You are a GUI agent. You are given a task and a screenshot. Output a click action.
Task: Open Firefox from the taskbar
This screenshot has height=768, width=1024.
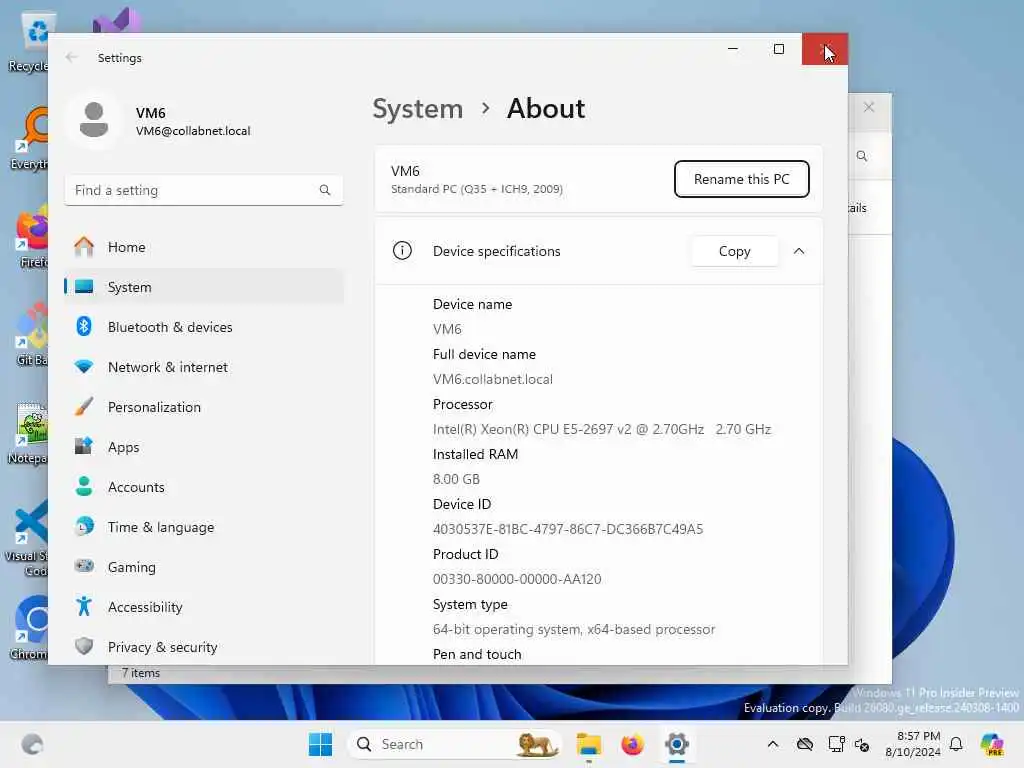click(632, 744)
